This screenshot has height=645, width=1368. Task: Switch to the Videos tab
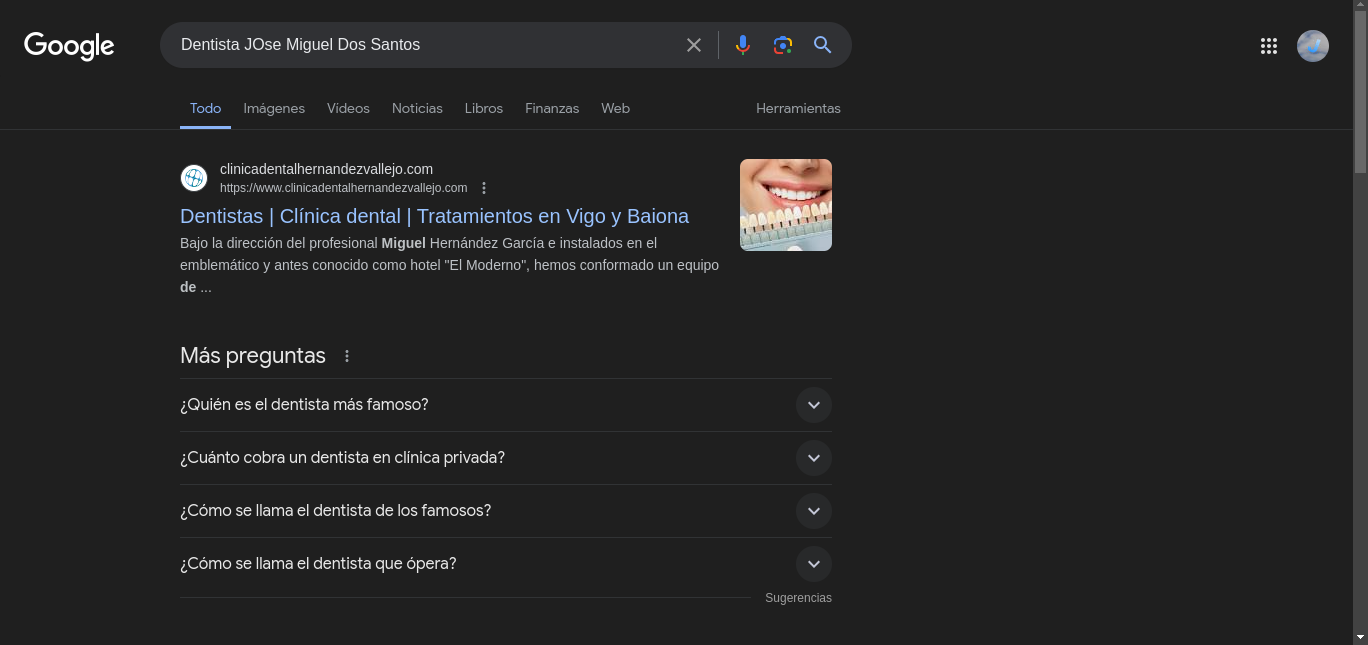348,108
